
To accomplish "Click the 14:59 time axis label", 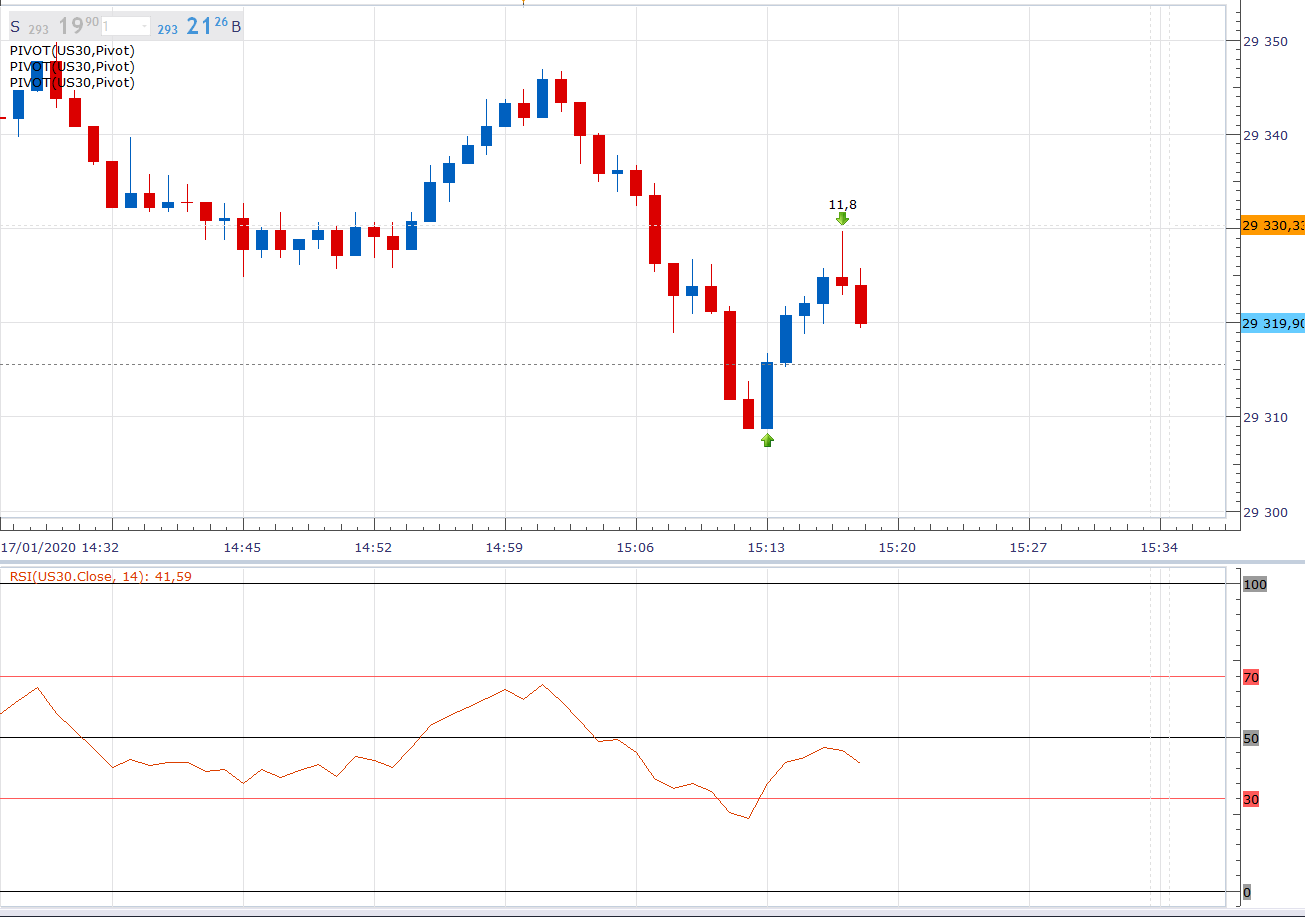I will [505, 547].
